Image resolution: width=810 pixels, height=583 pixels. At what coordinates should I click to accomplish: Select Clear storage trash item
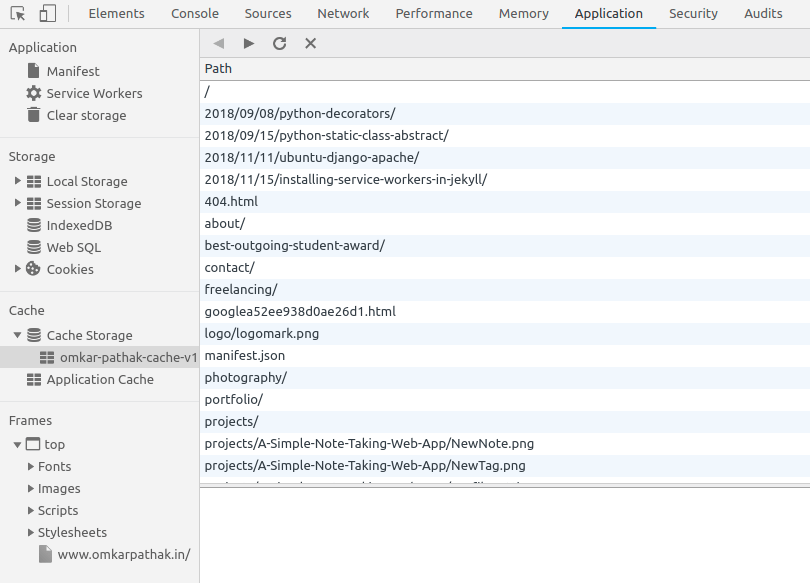coord(86,115)
